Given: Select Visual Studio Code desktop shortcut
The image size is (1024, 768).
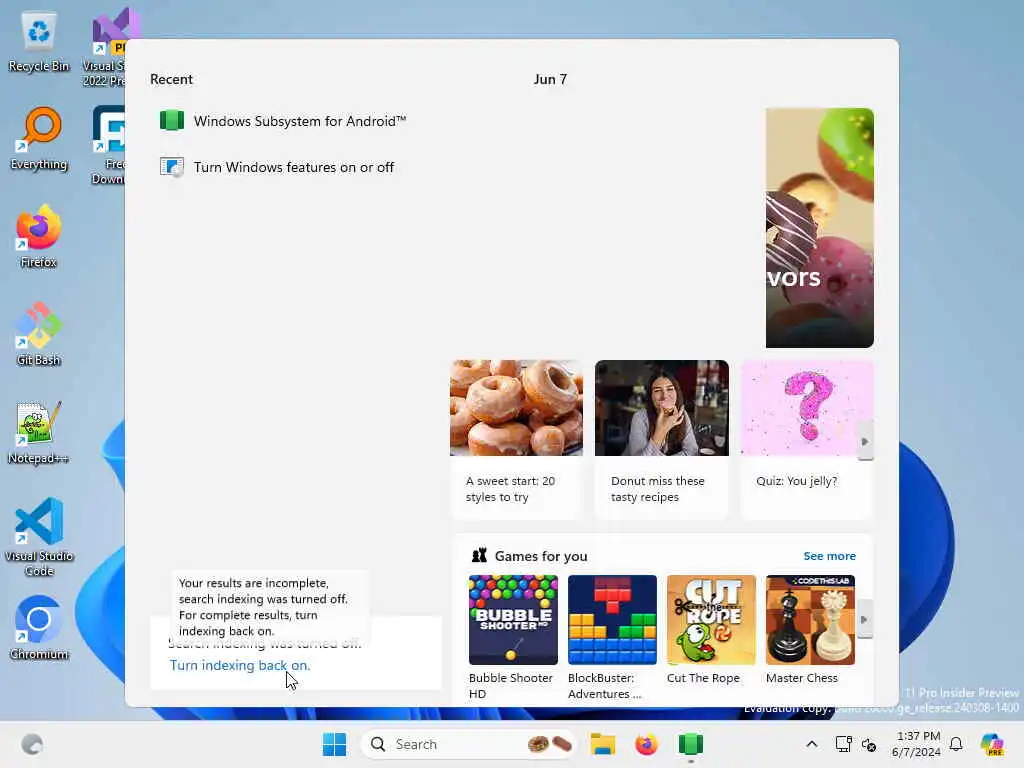Looking at the screenshot, I should [39, 537].
